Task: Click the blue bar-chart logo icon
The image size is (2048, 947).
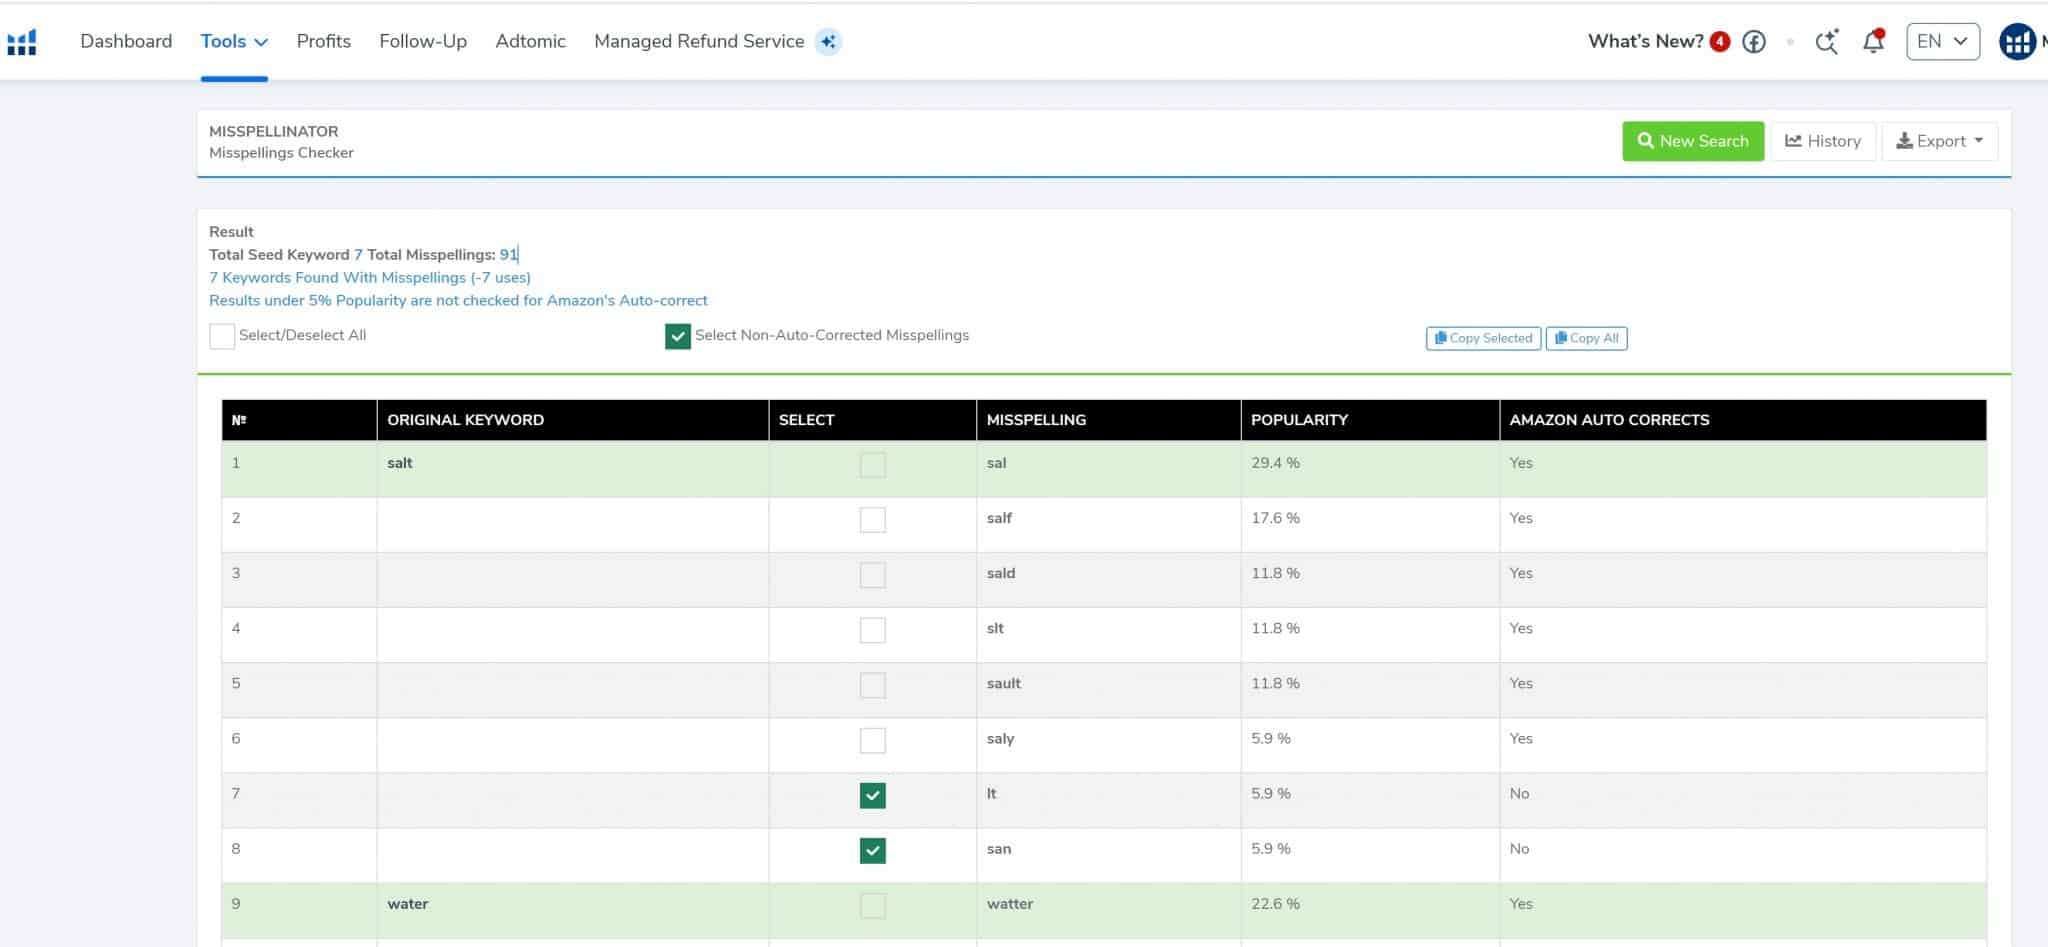Action: pos(22,42)
